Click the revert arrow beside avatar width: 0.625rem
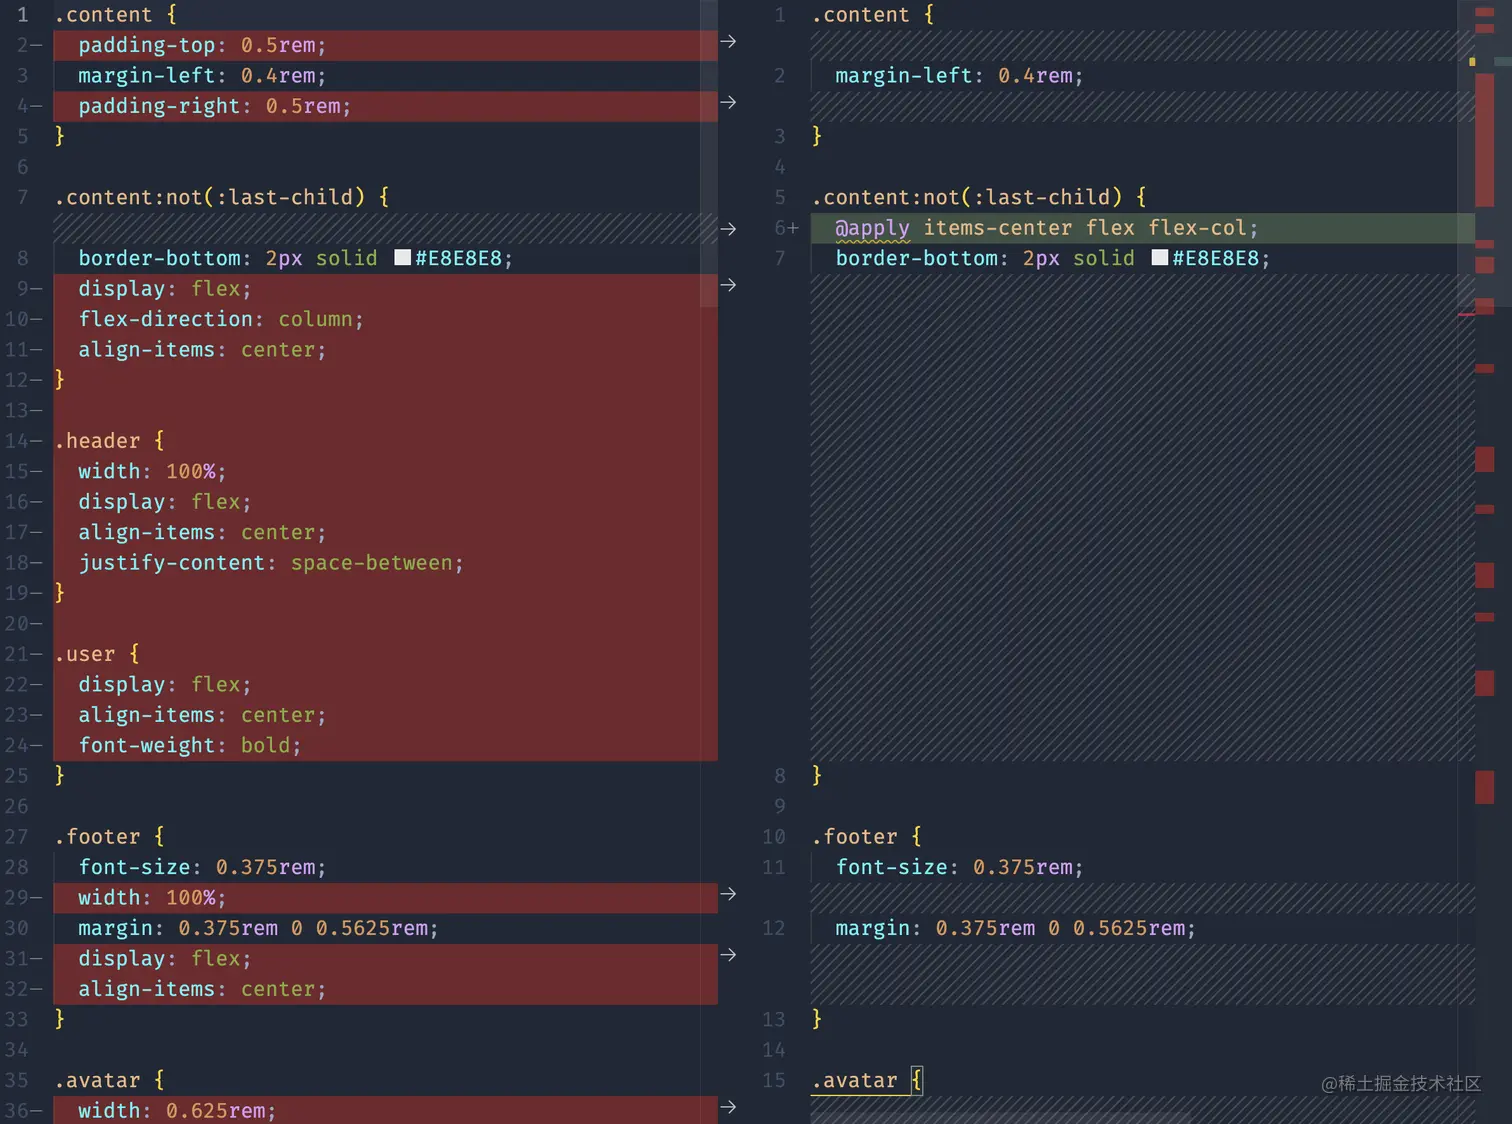 coord(728,1107)
